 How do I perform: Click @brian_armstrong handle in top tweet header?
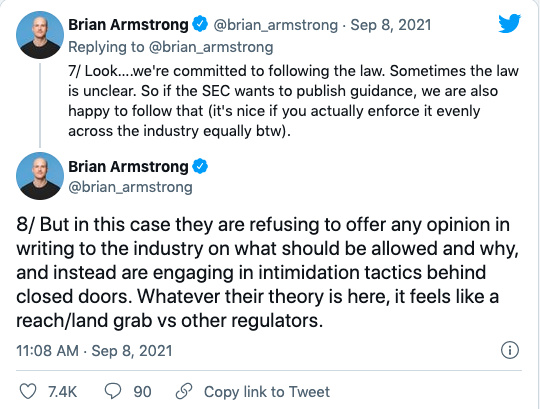pyautogui.click(x=276, y=25)
